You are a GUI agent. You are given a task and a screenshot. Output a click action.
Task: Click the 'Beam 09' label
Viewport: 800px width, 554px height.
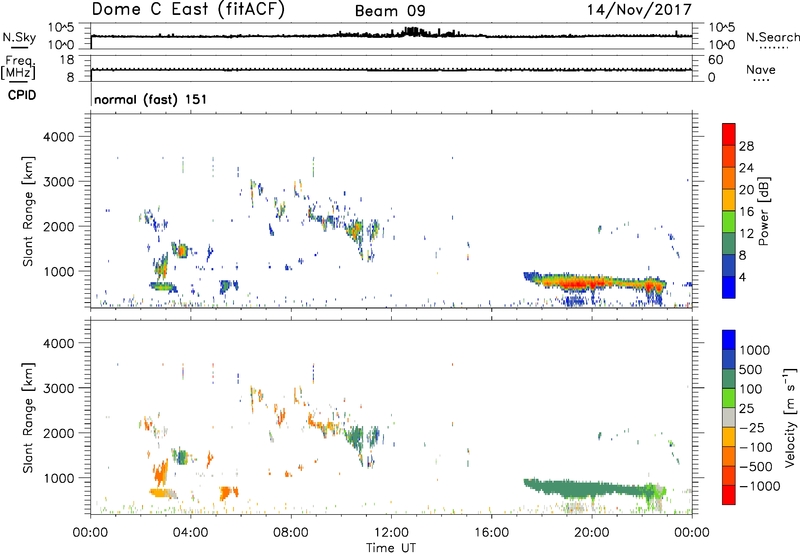coord(390,11)
